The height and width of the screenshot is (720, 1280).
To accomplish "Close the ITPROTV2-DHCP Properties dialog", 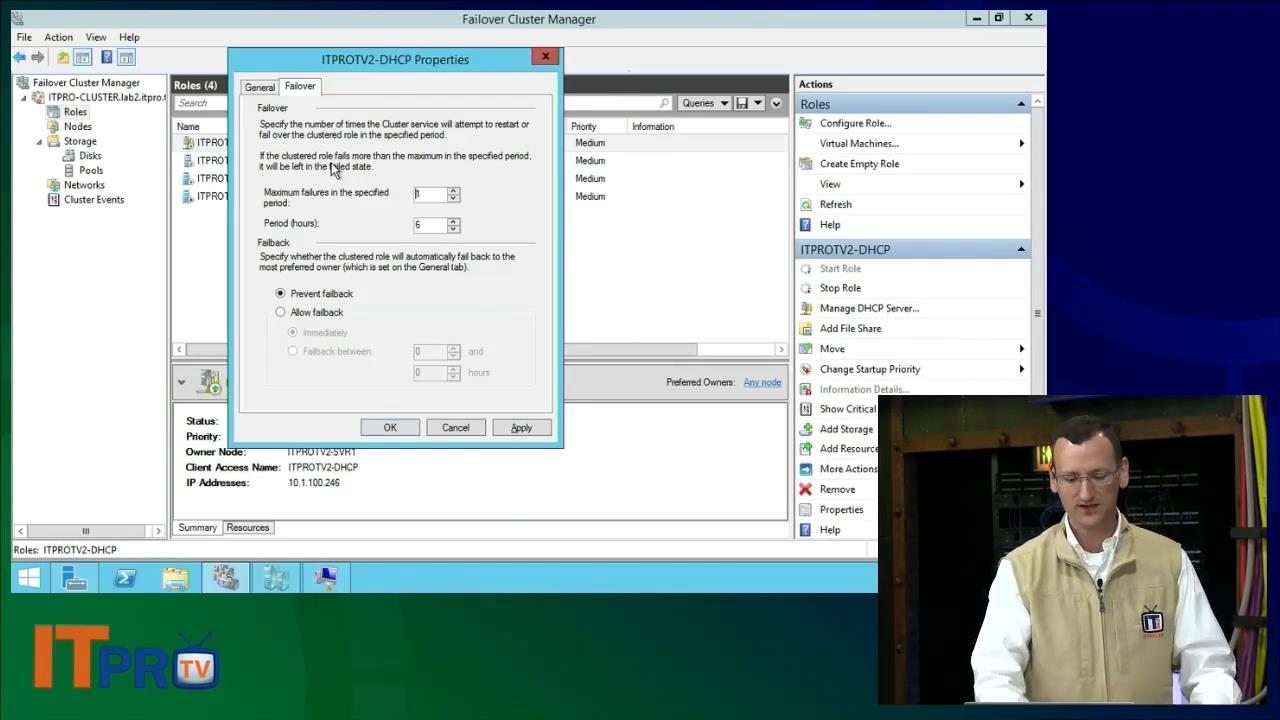I will [545, 56].
